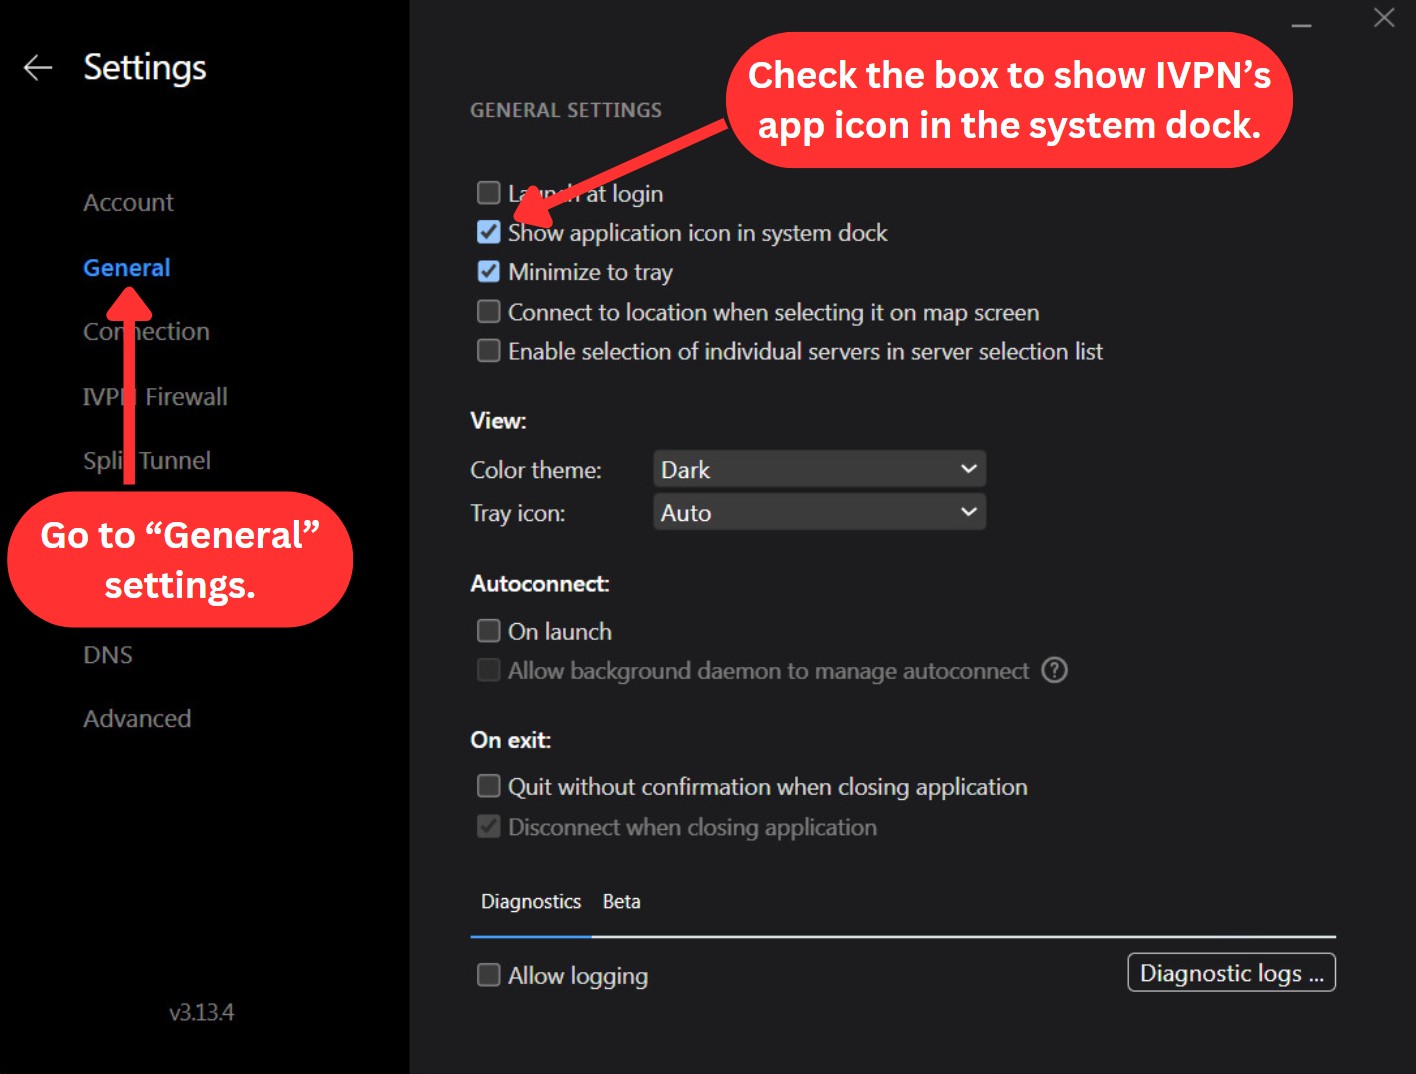The height and width of the screenshot is (1074, 1416).
Task: Open the Advanced settings section
Action: coord(137,719)
